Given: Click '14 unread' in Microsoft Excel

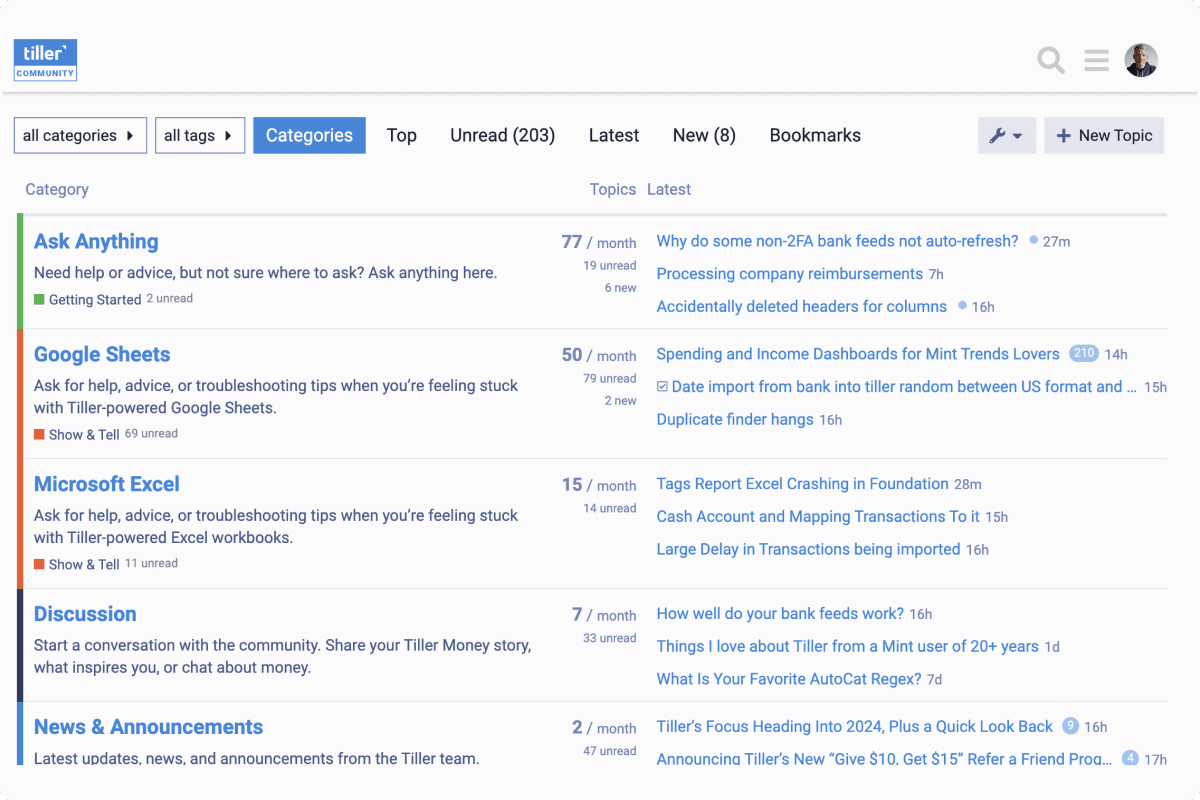Looking at the screenshot, I should click(x=610, y=509).
